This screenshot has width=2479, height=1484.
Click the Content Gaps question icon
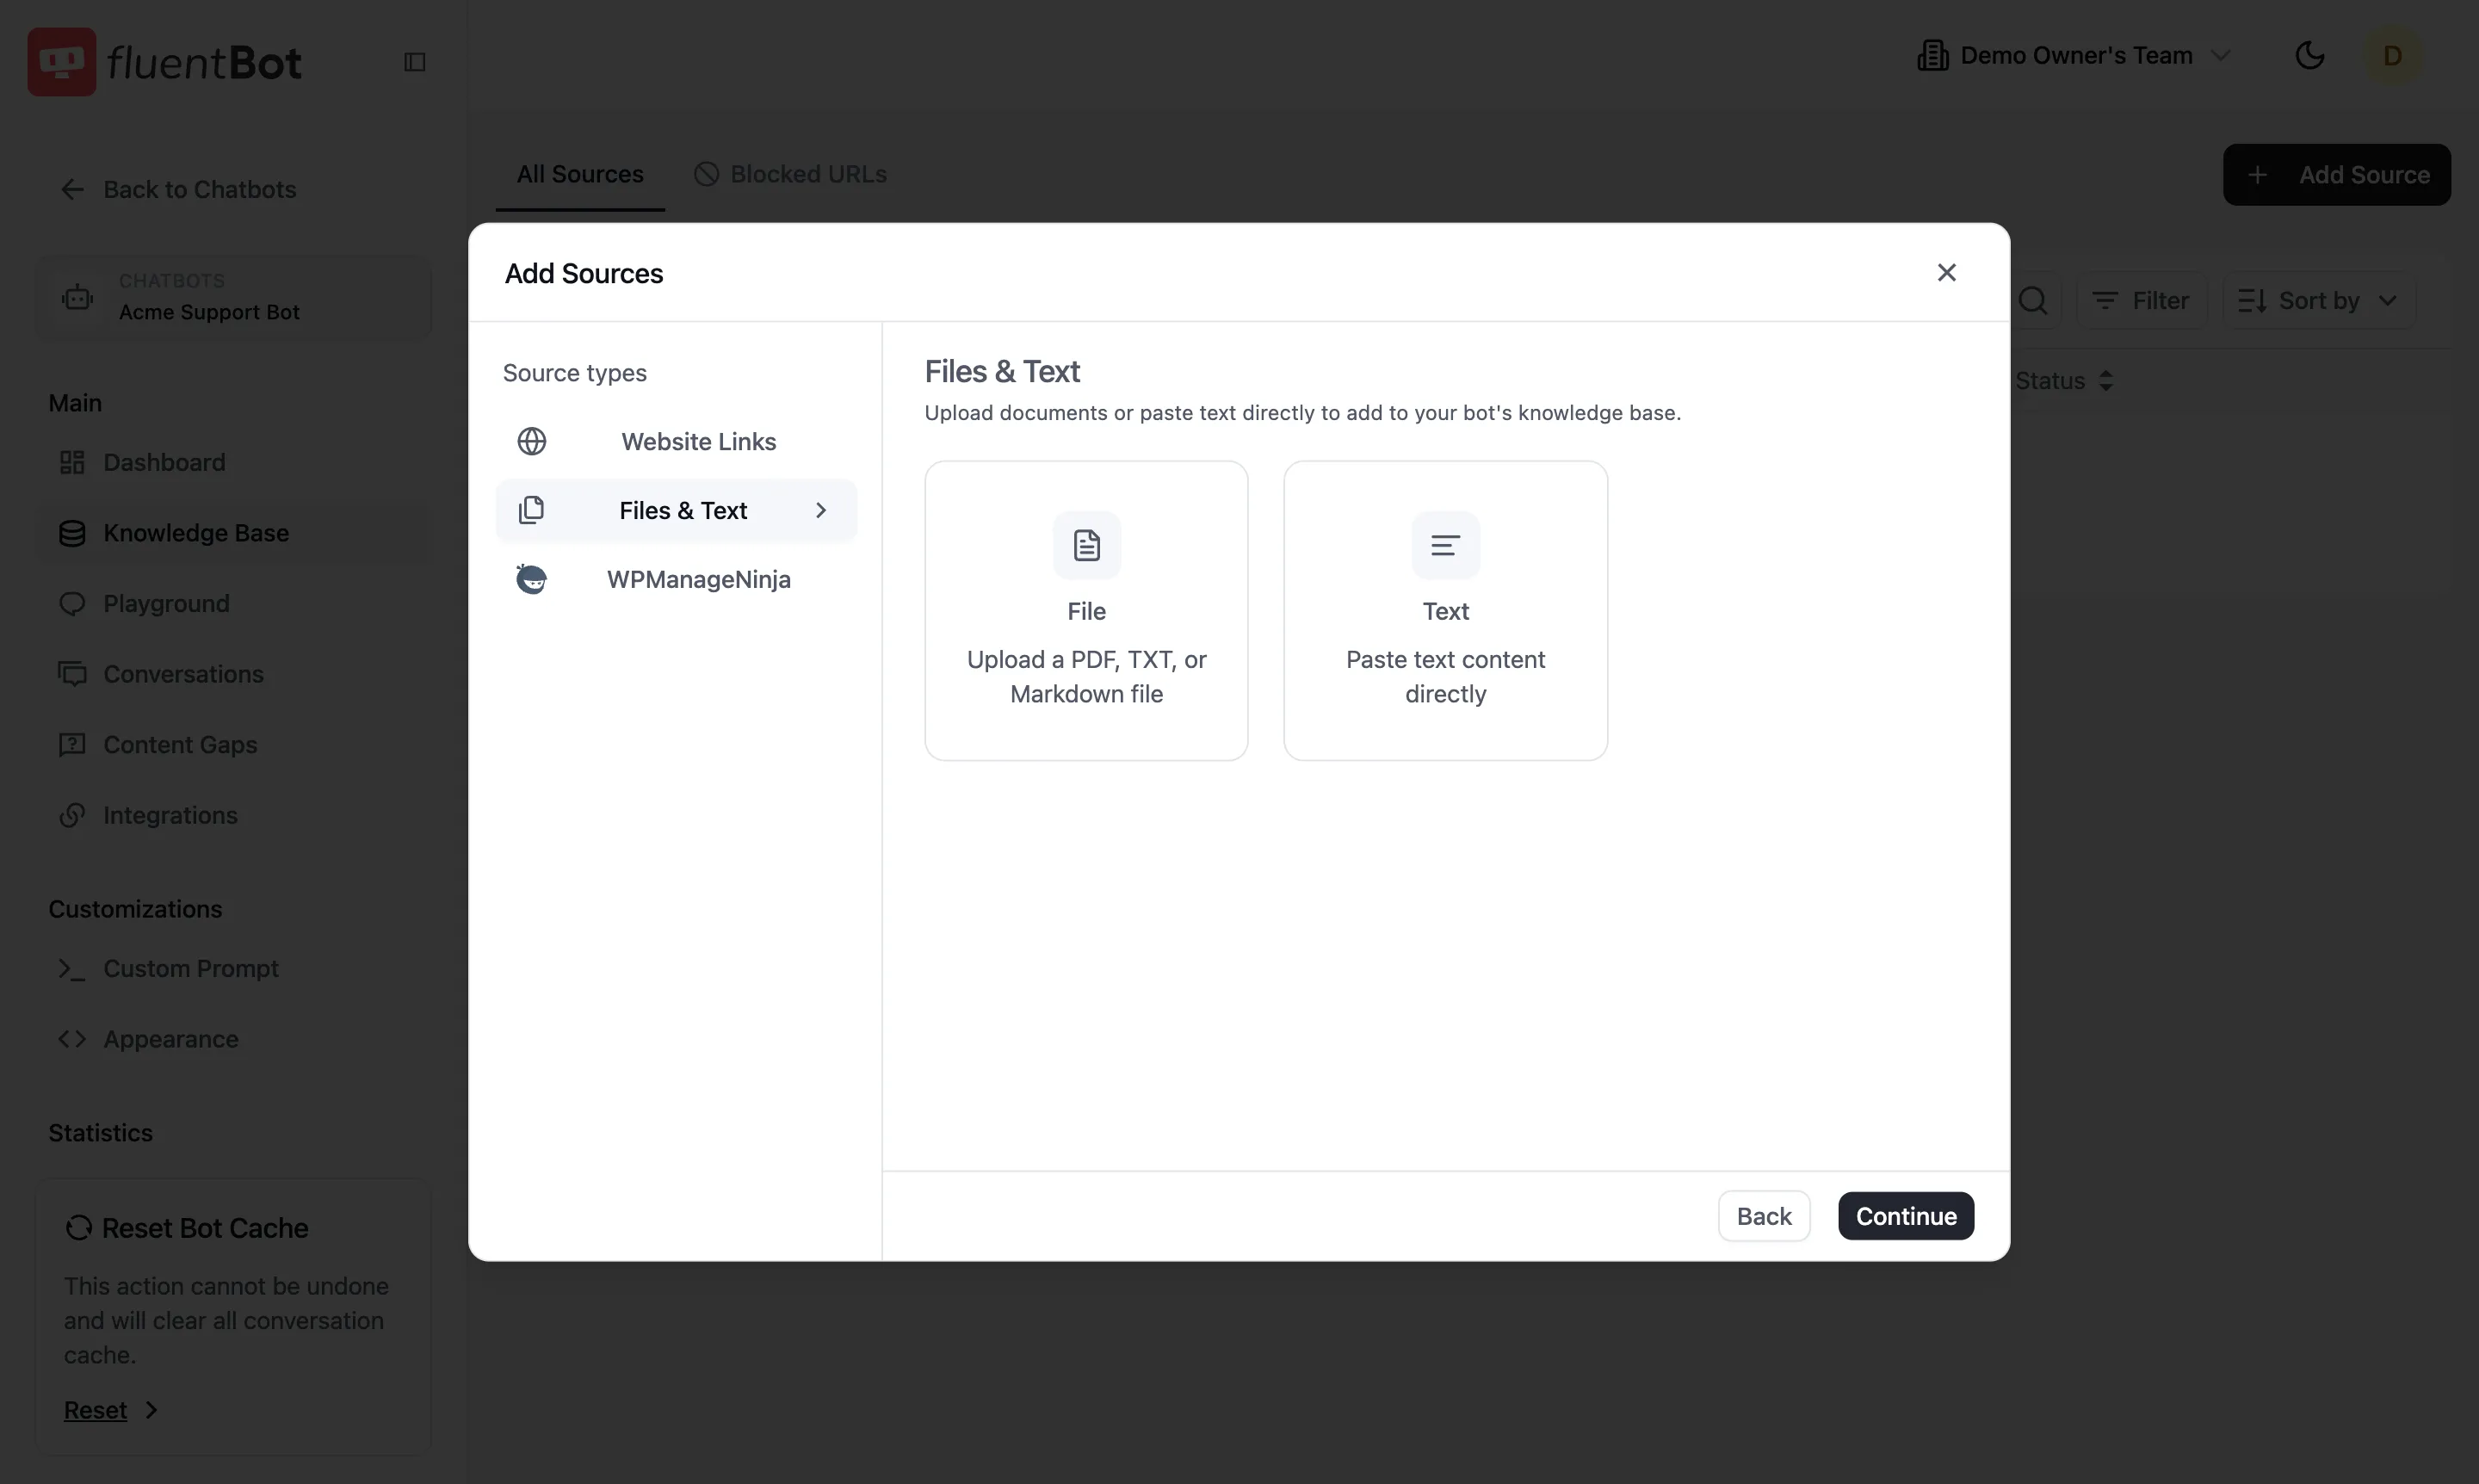click(72, 745)
